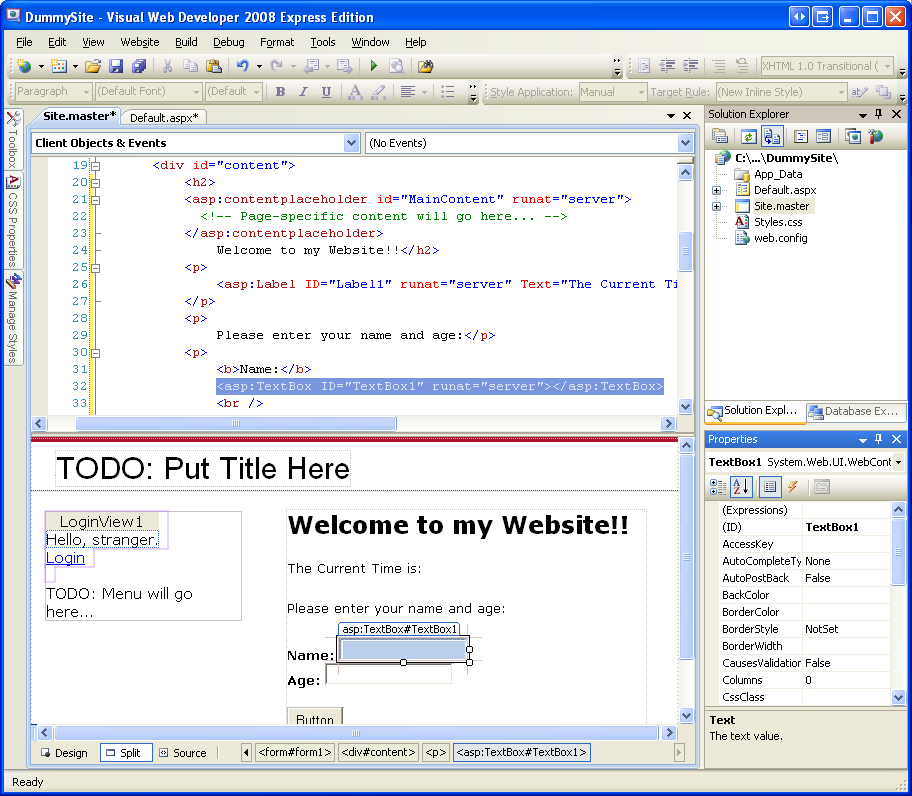
Task: Toggle Bold formatting button
Action: (x=280, y=92)
